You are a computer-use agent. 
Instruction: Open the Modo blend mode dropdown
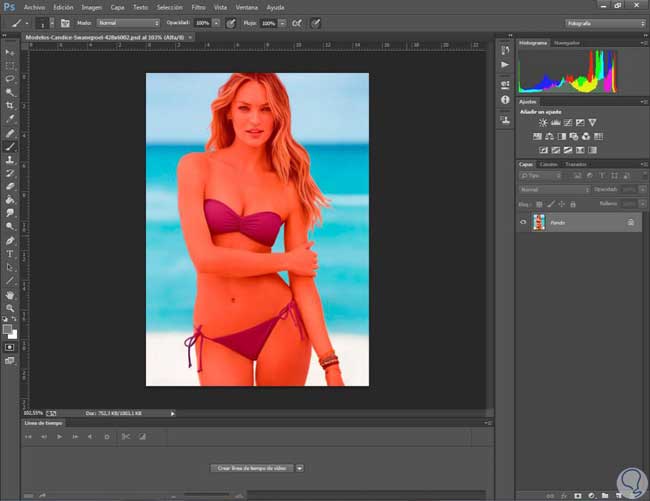pos(127,22)
